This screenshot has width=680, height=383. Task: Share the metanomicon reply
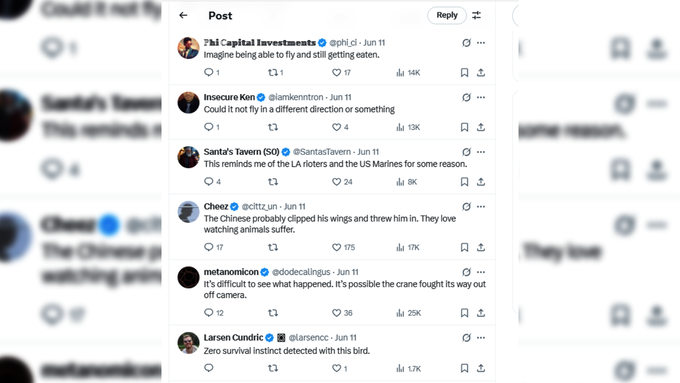[x=481, y=313]
